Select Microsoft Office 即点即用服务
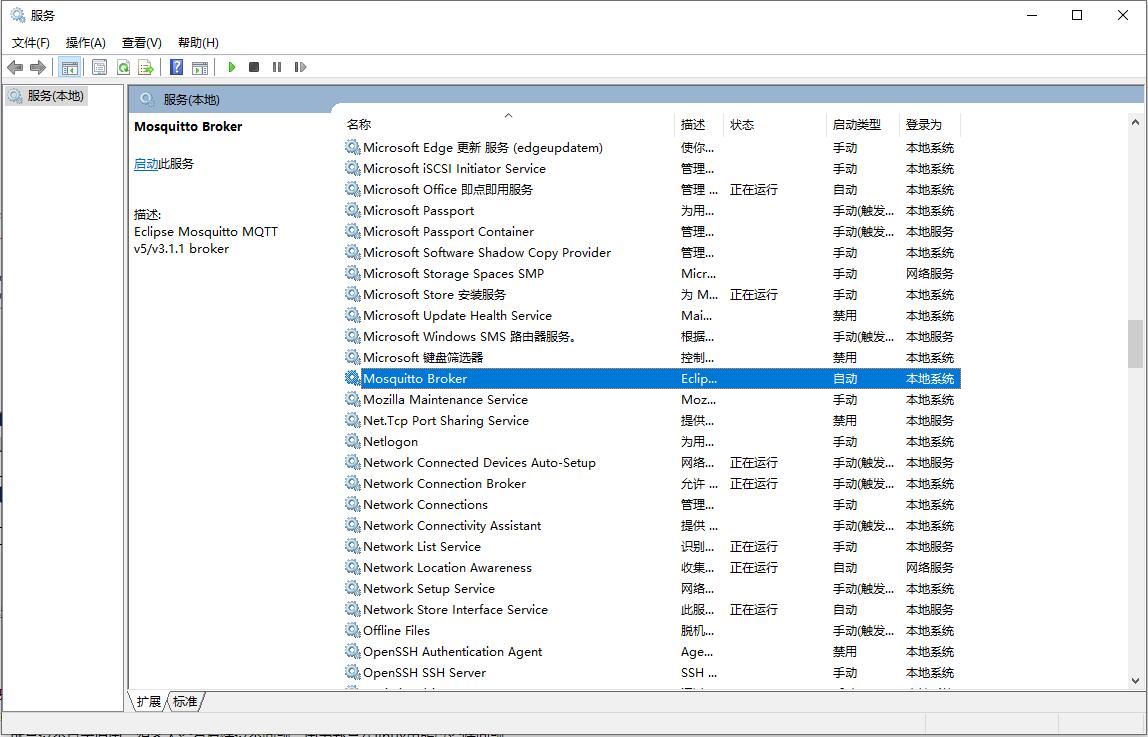 tap(652, 190)
